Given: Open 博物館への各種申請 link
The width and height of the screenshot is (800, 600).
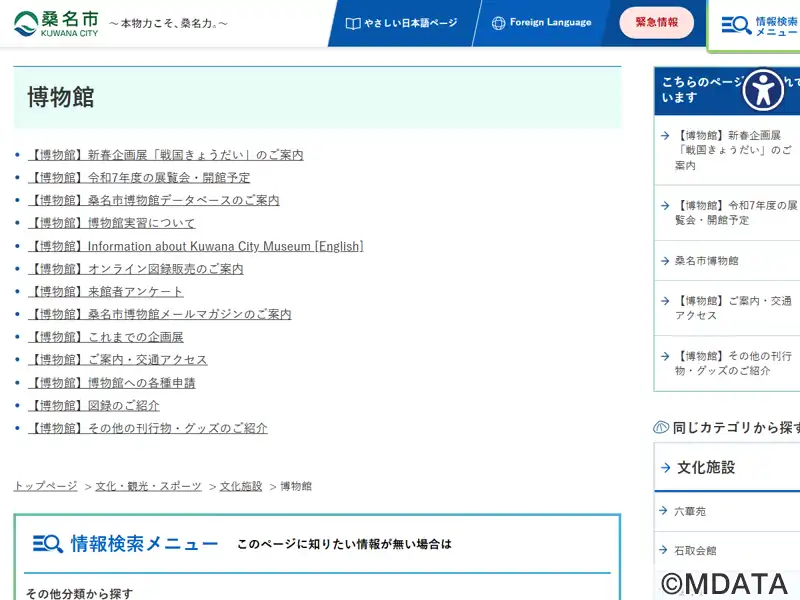Looking at the screenshot, I should point(112,383).
